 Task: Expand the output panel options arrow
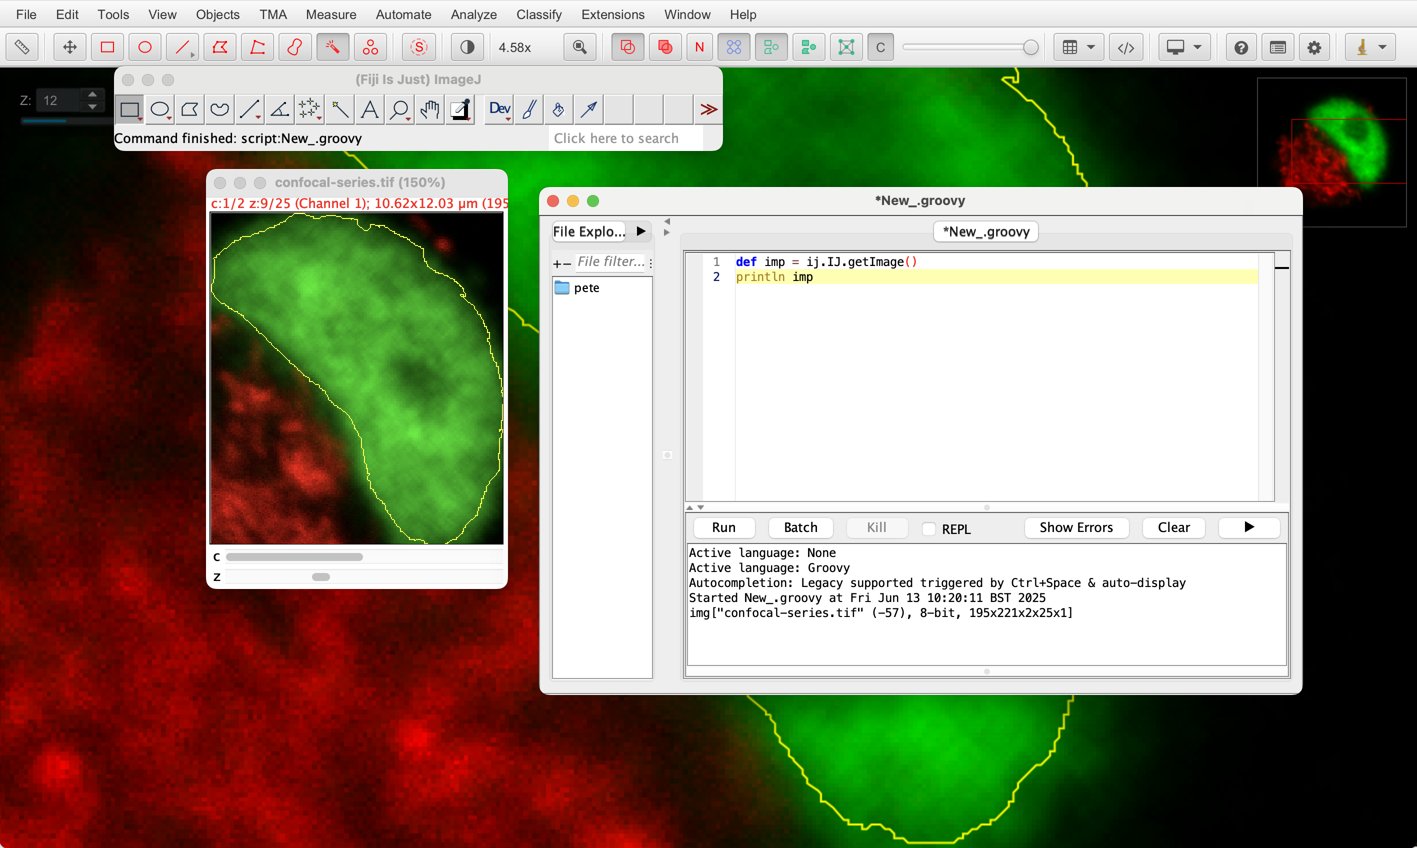(1249, 527)
